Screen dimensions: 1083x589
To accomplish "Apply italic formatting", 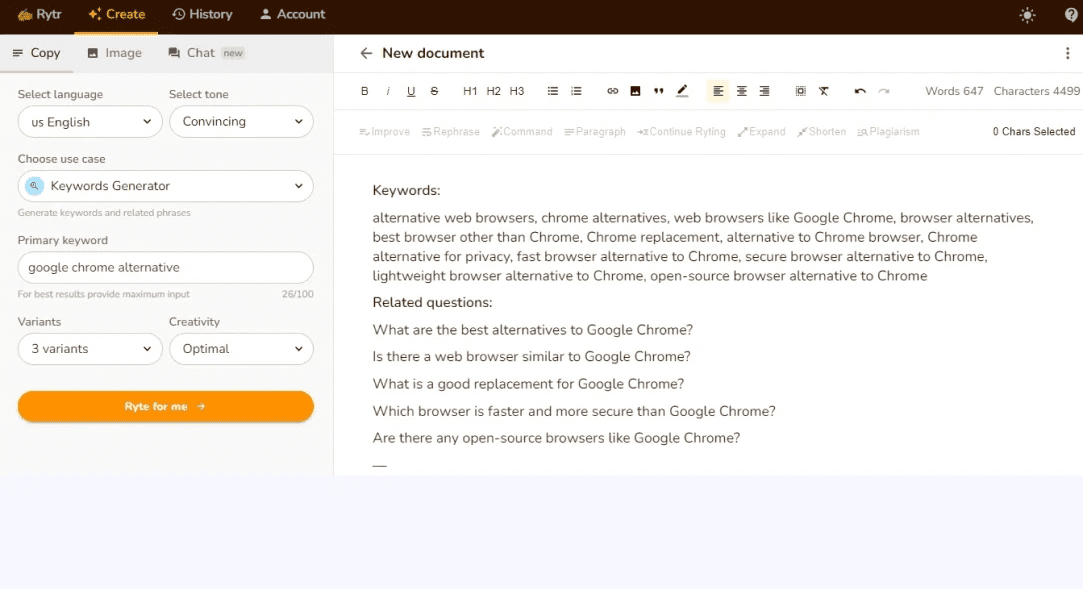I will (387, 91).
